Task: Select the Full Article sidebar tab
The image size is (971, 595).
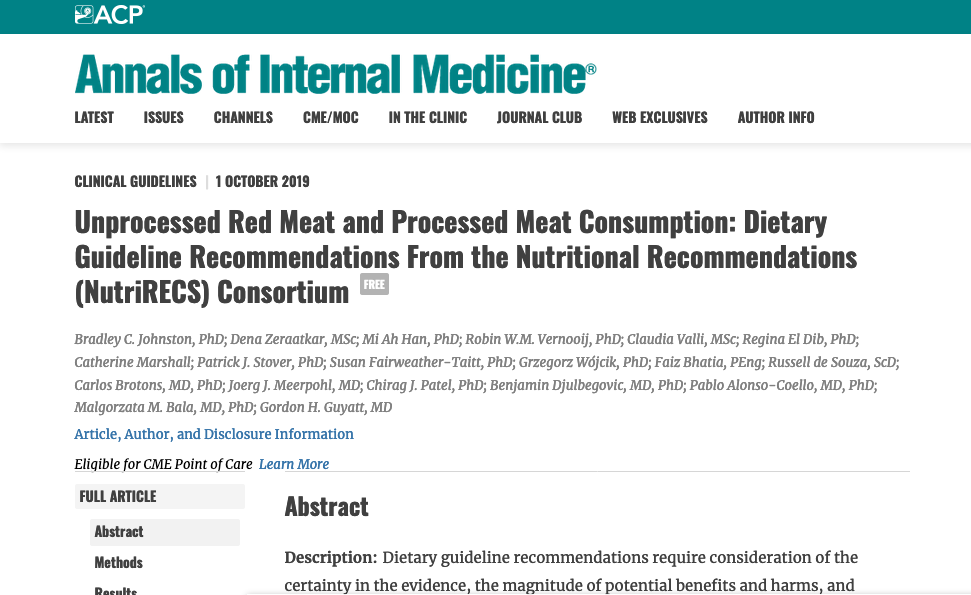Action: click(x=118, y=496)
